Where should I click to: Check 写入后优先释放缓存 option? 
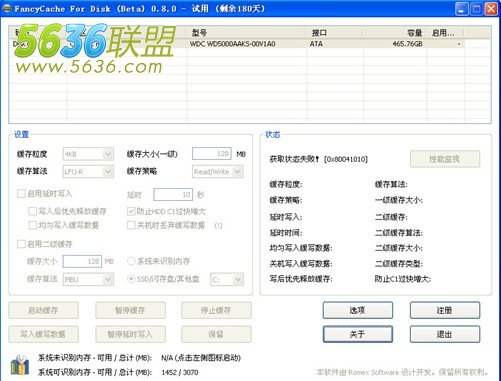32,211
